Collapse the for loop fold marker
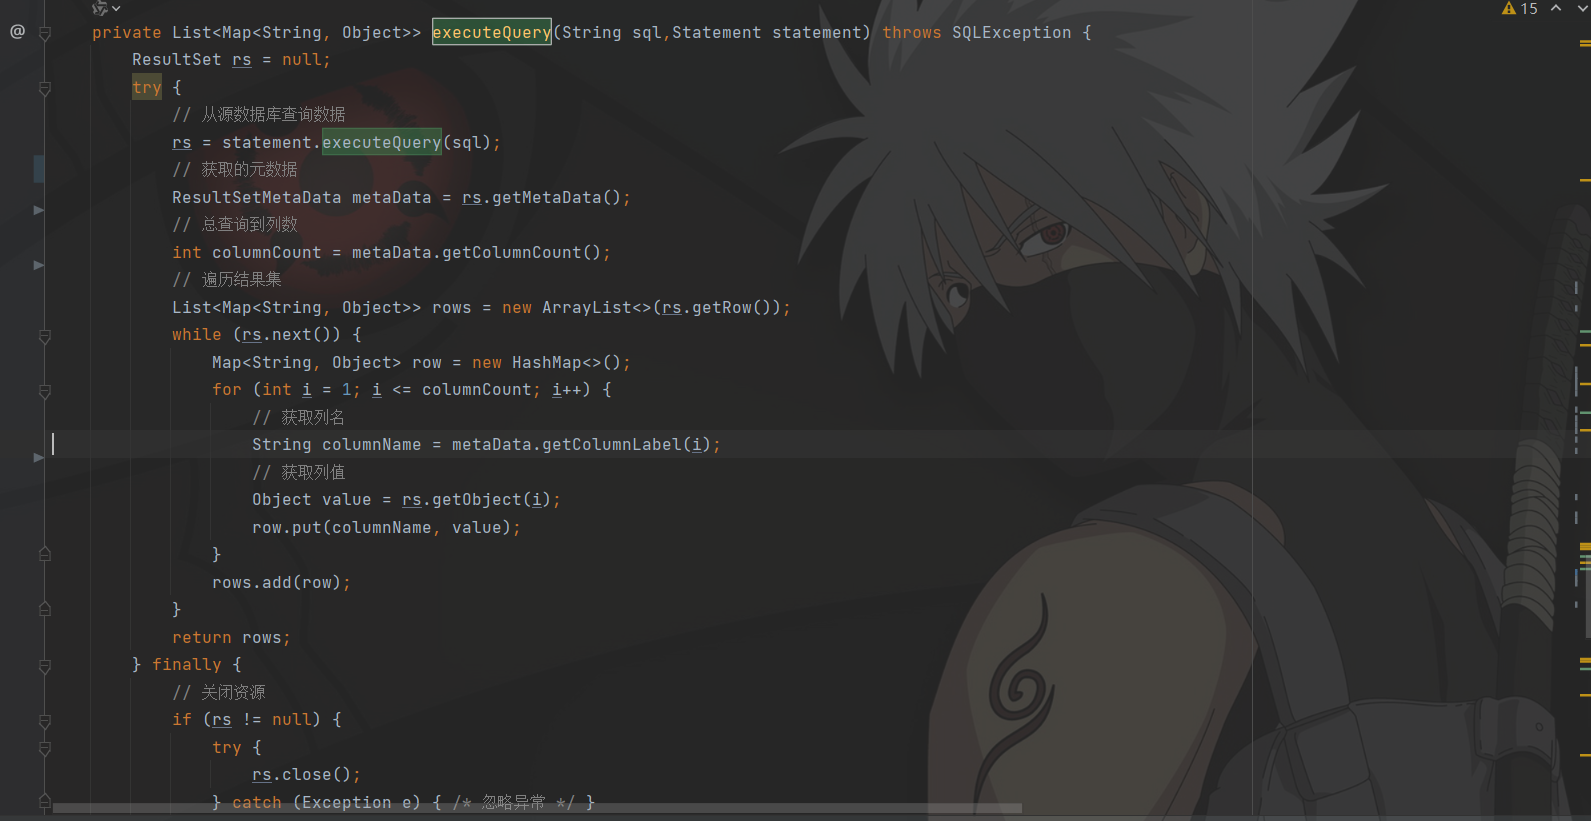The image size is (1591, 821). click(45, 391)
